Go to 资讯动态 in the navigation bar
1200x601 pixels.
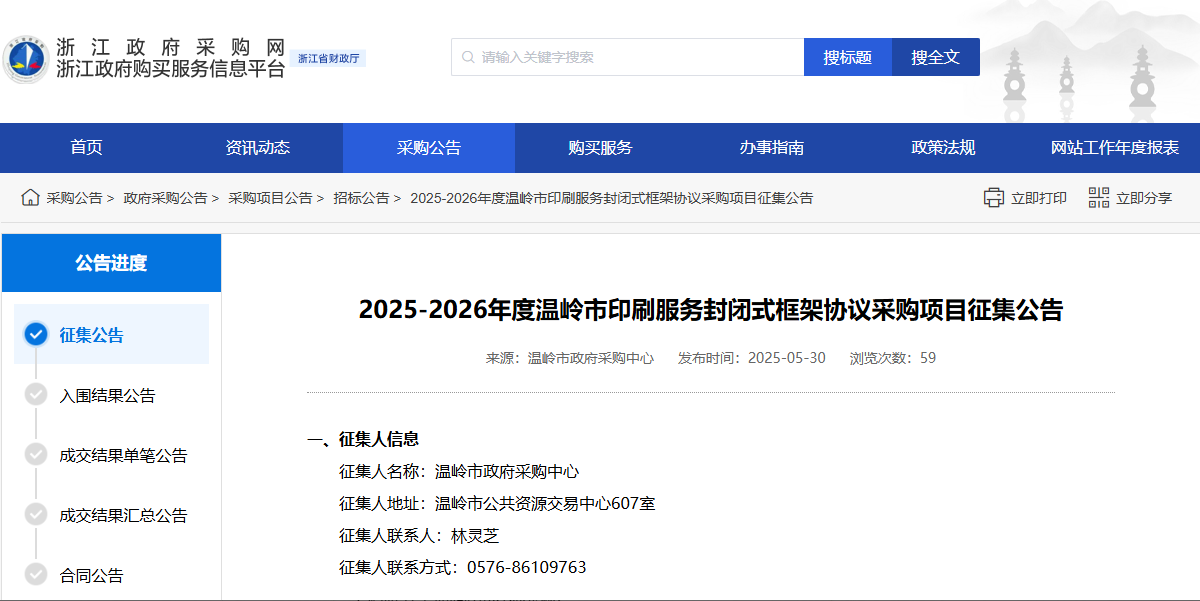coord(257,148)
